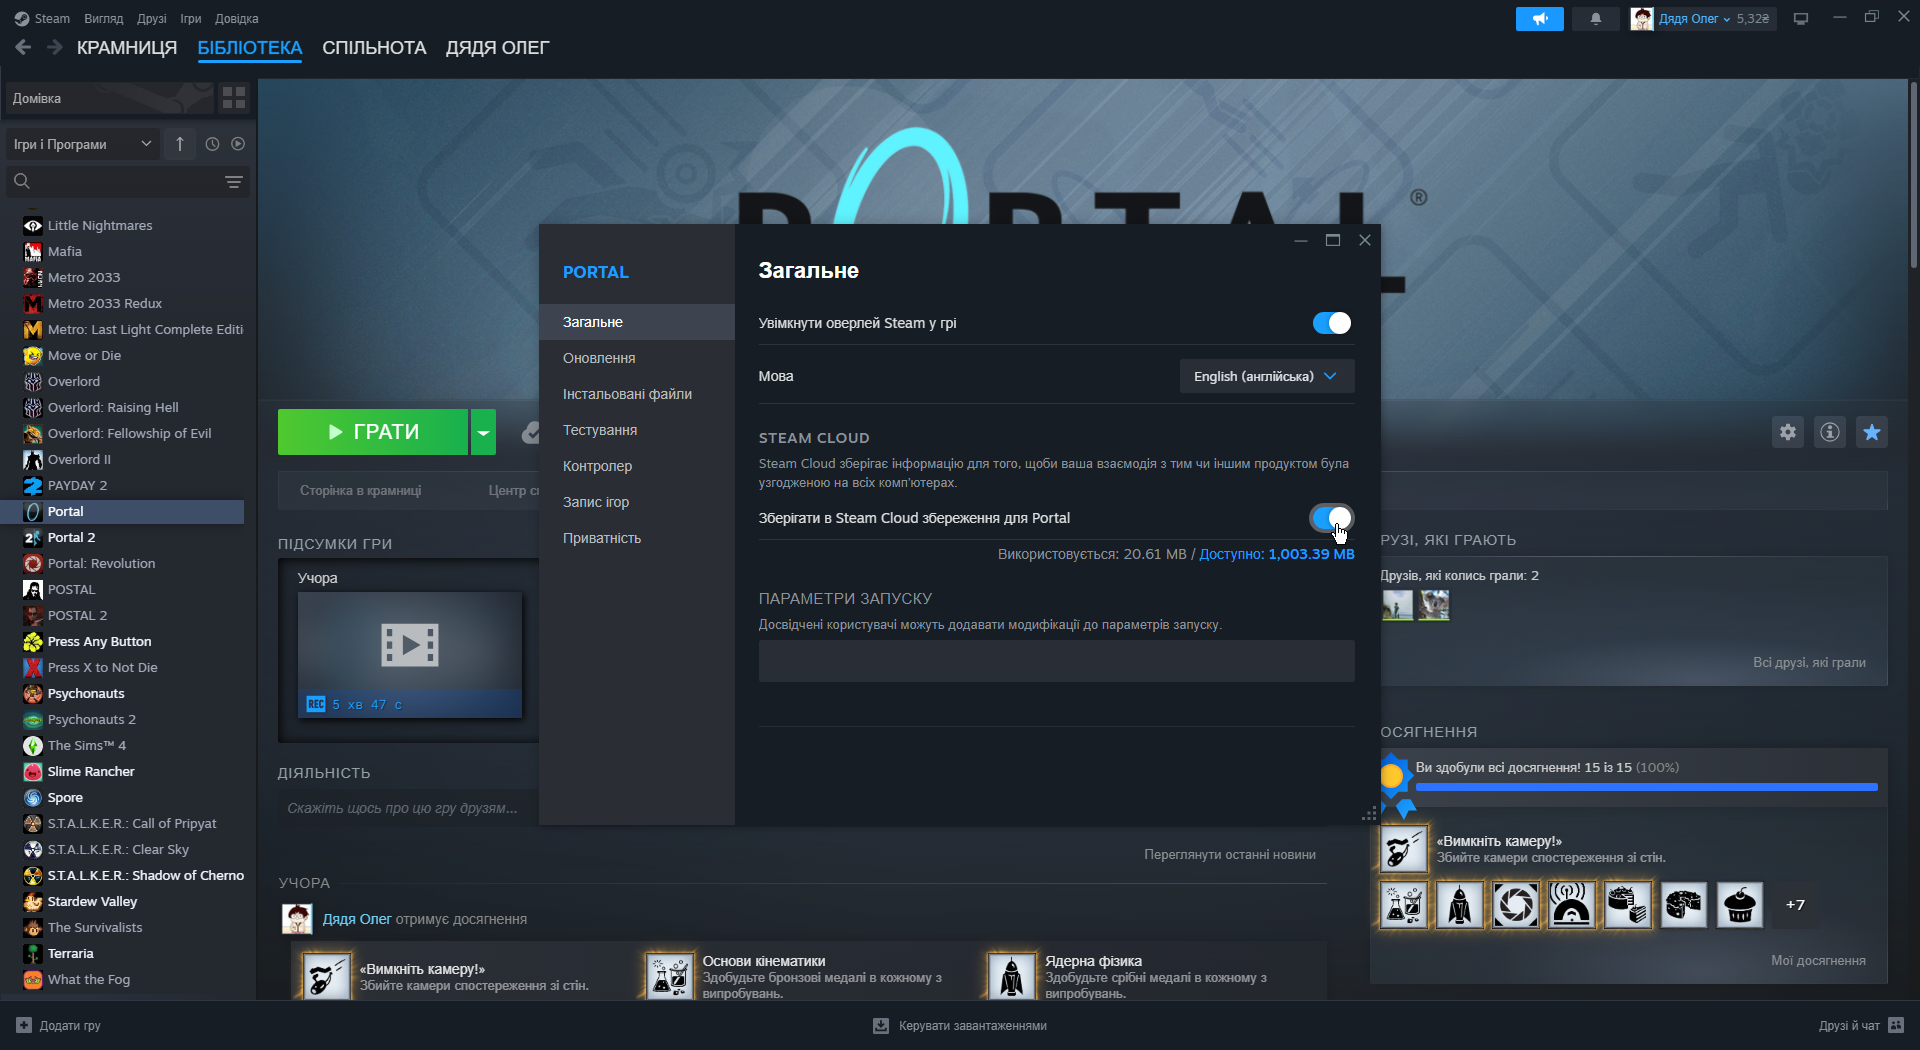
Task: Select Оновлення in Portal properties
Action: (x=637, y=358)
